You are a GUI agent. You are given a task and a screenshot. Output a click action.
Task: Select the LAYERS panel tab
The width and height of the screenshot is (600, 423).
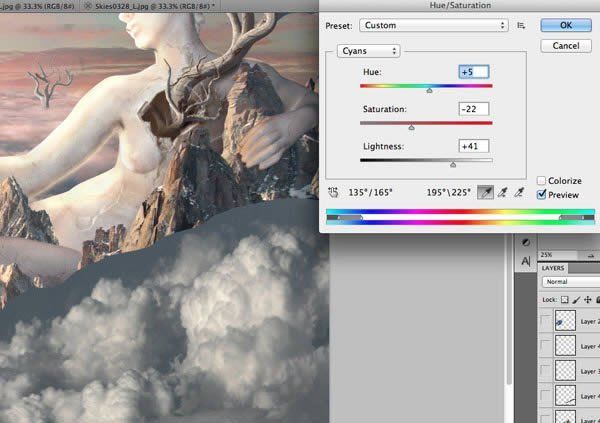click(x=553, y=268)
